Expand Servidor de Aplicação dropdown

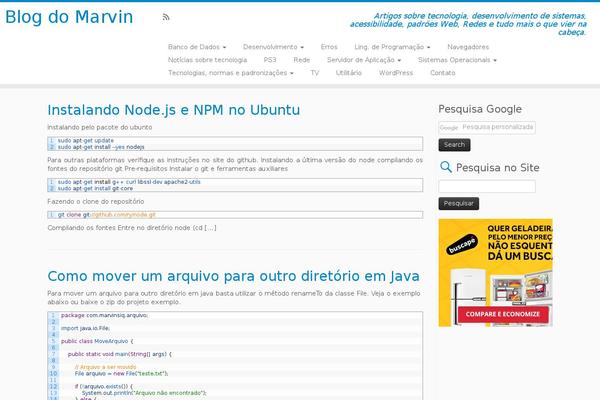[x=364, y=60]
